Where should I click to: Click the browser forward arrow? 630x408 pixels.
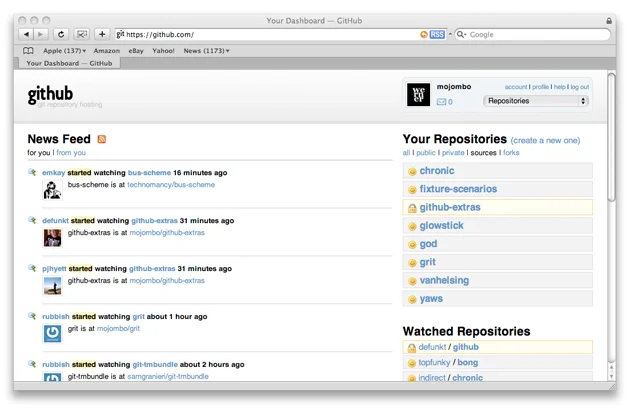click(x=41, y=35)
